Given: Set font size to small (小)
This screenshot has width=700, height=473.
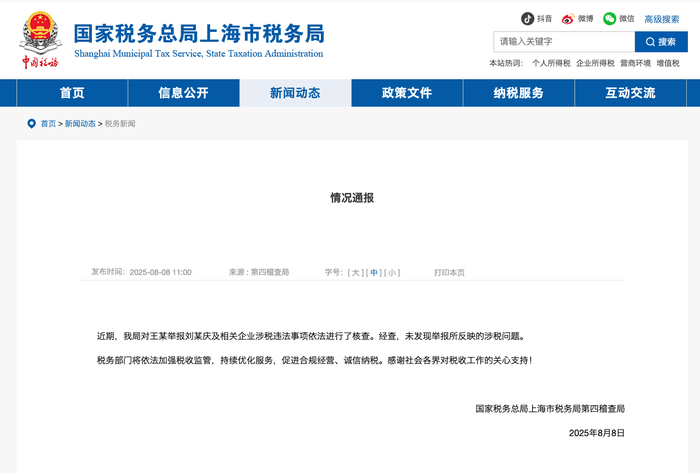Looking at the screenshot, I should point(393,272).
